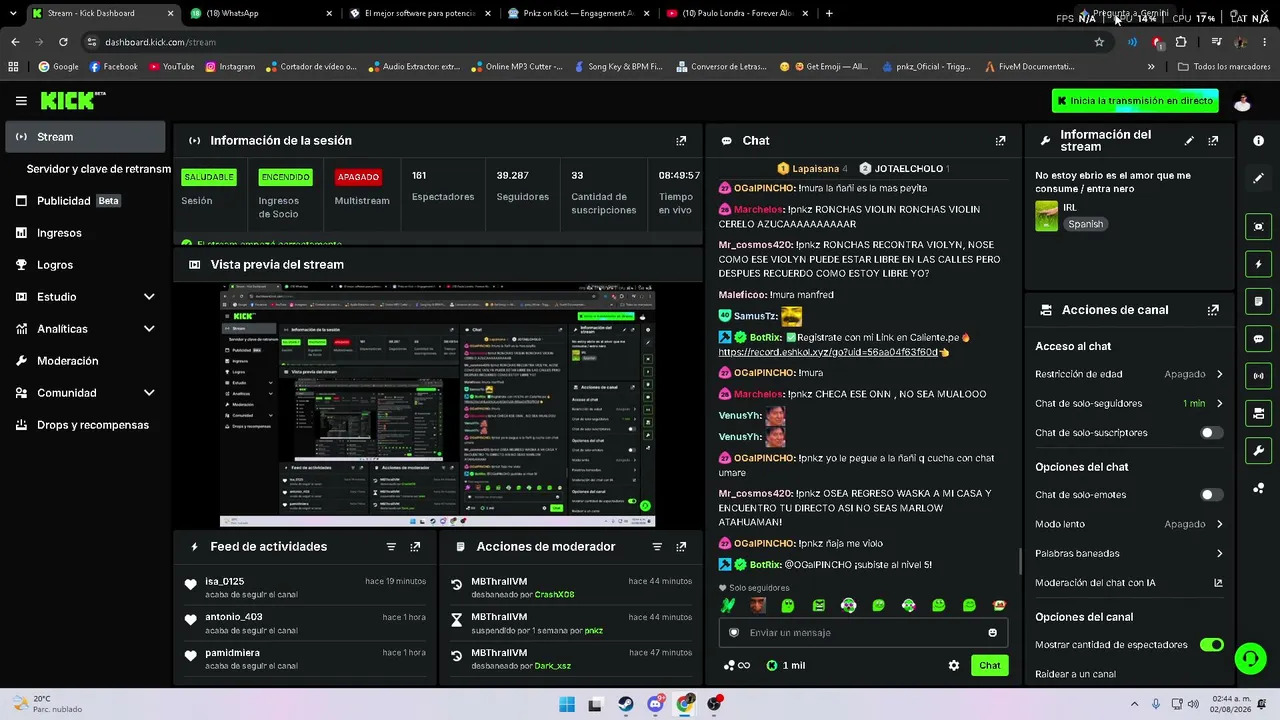
Task: Toggle the chat bubble widget in right sidebar
Action: 1258,339
